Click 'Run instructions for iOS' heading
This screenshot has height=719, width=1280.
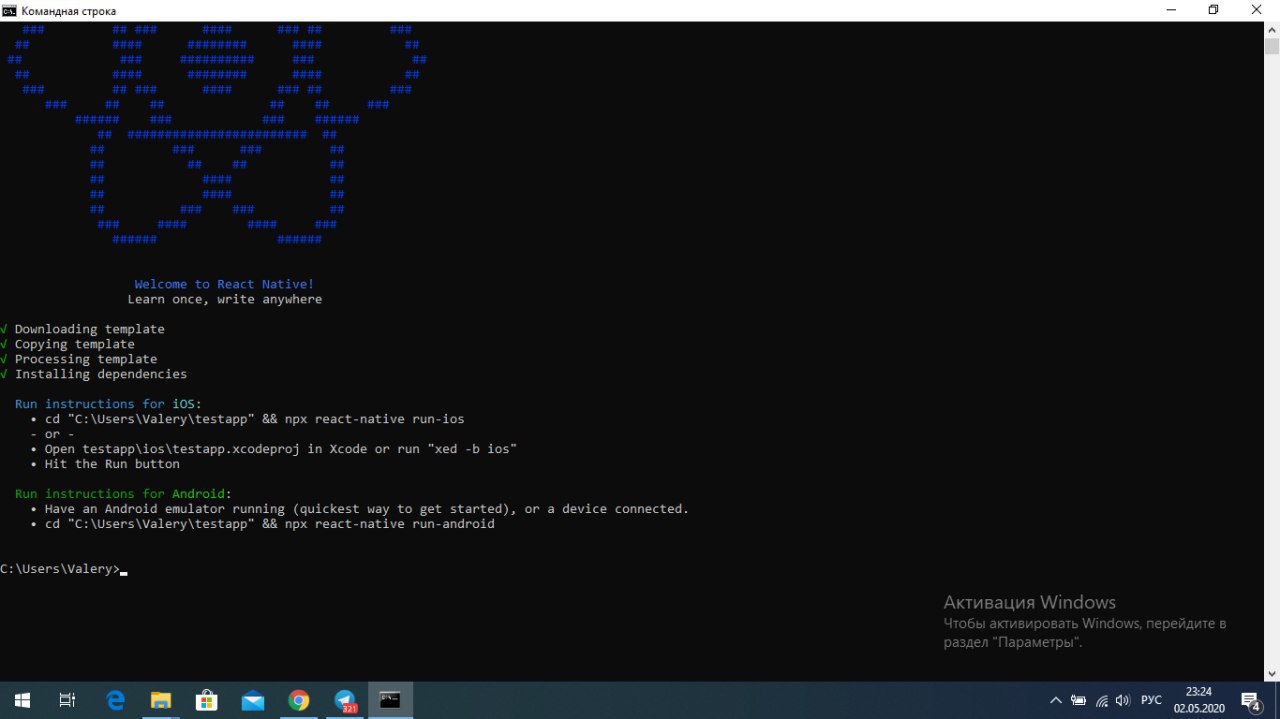108,404
